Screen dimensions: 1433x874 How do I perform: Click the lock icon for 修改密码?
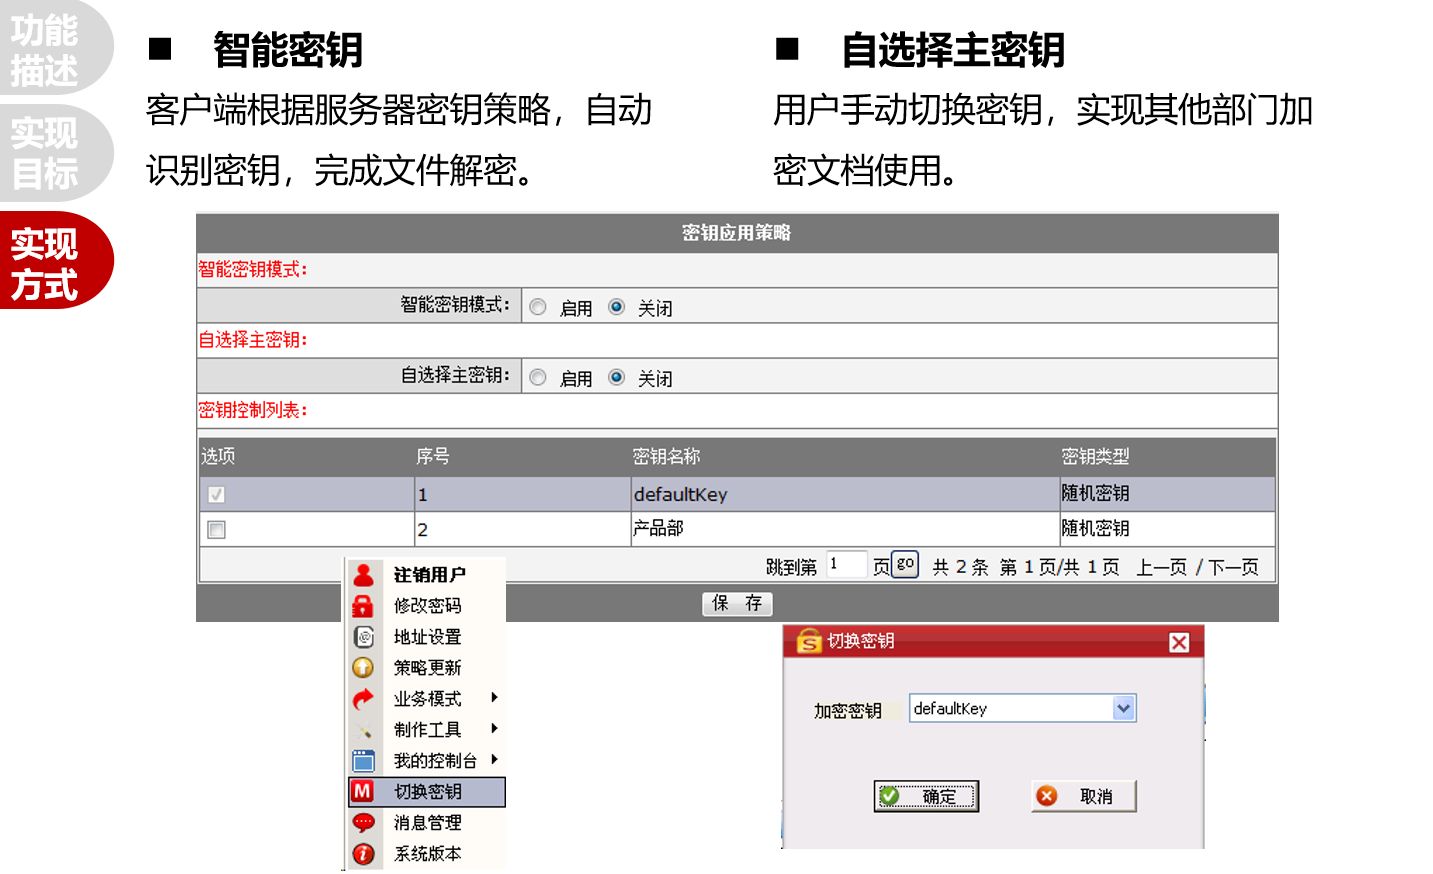point(363,606)
